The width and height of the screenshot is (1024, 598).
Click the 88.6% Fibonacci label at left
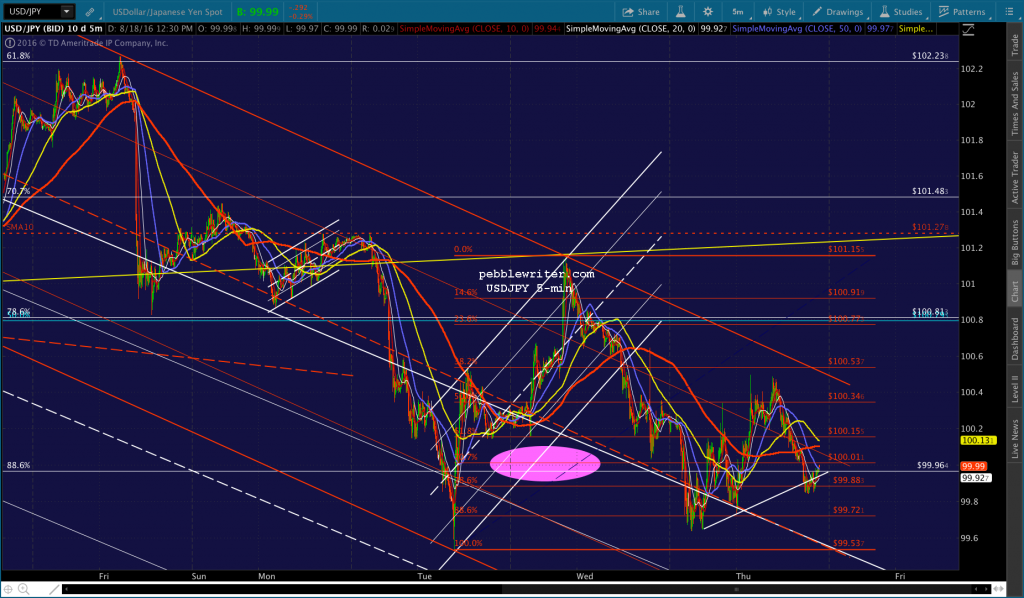[18, 465]
